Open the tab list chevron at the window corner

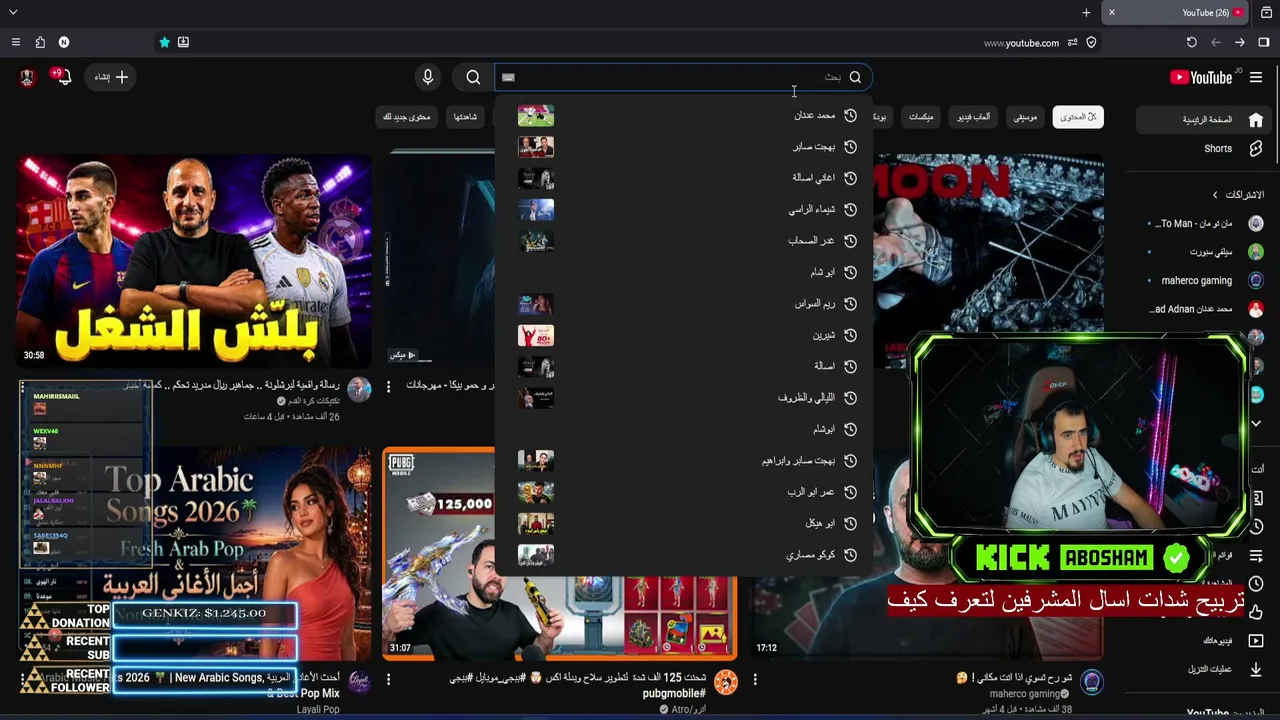pos(13,12)
